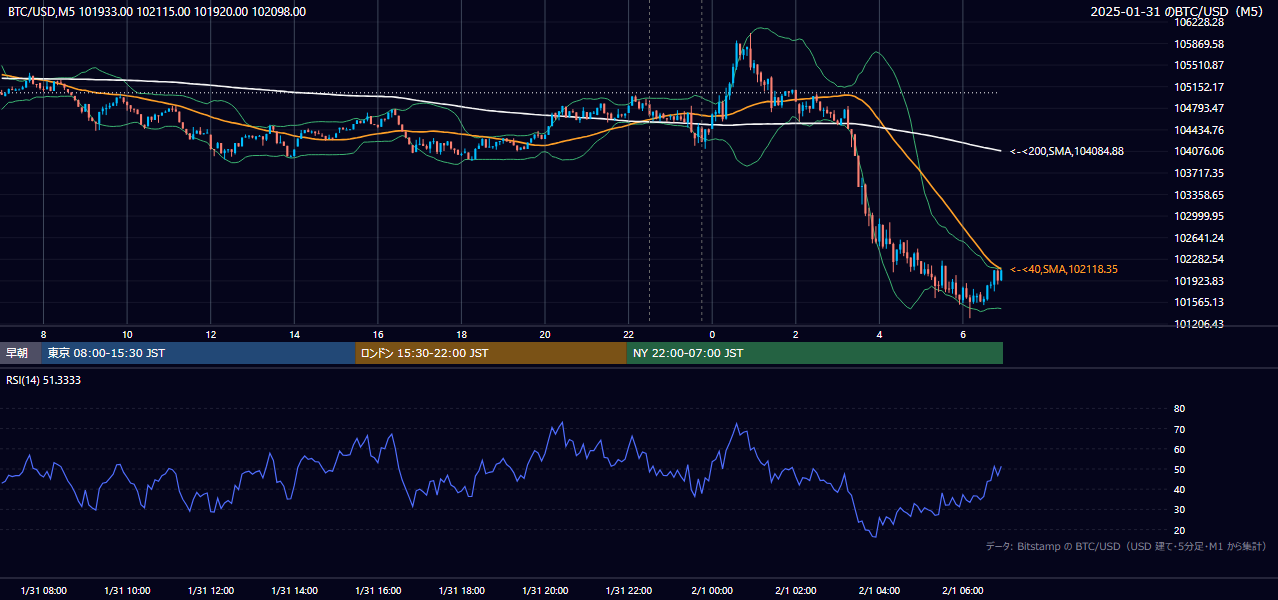Click the ロンドン 15:30-22:00 JST session bar
Screen dimensions: 1278x600
(x=491, y=353)
